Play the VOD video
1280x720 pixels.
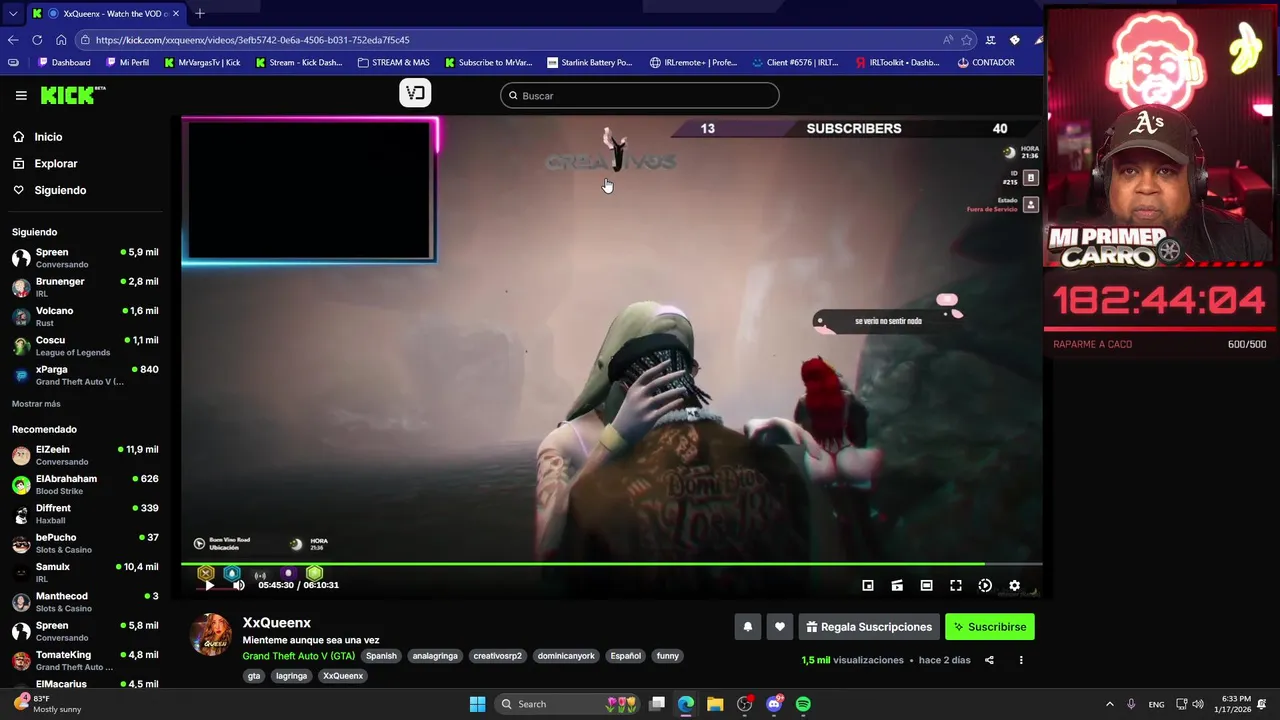(208, 585)
